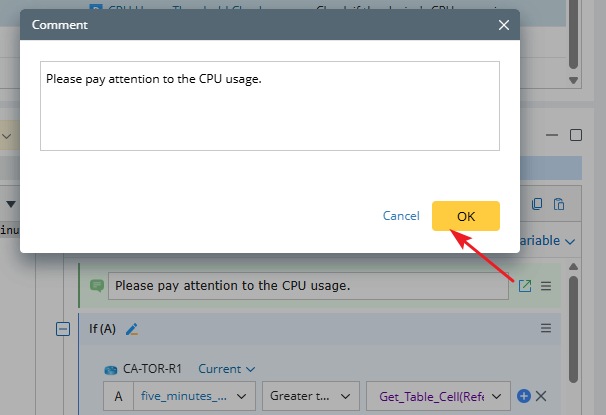Edit the If (A) condition pencil icon
The height and width of the screenshot is (415, 606).
click(x=132, y=328)
